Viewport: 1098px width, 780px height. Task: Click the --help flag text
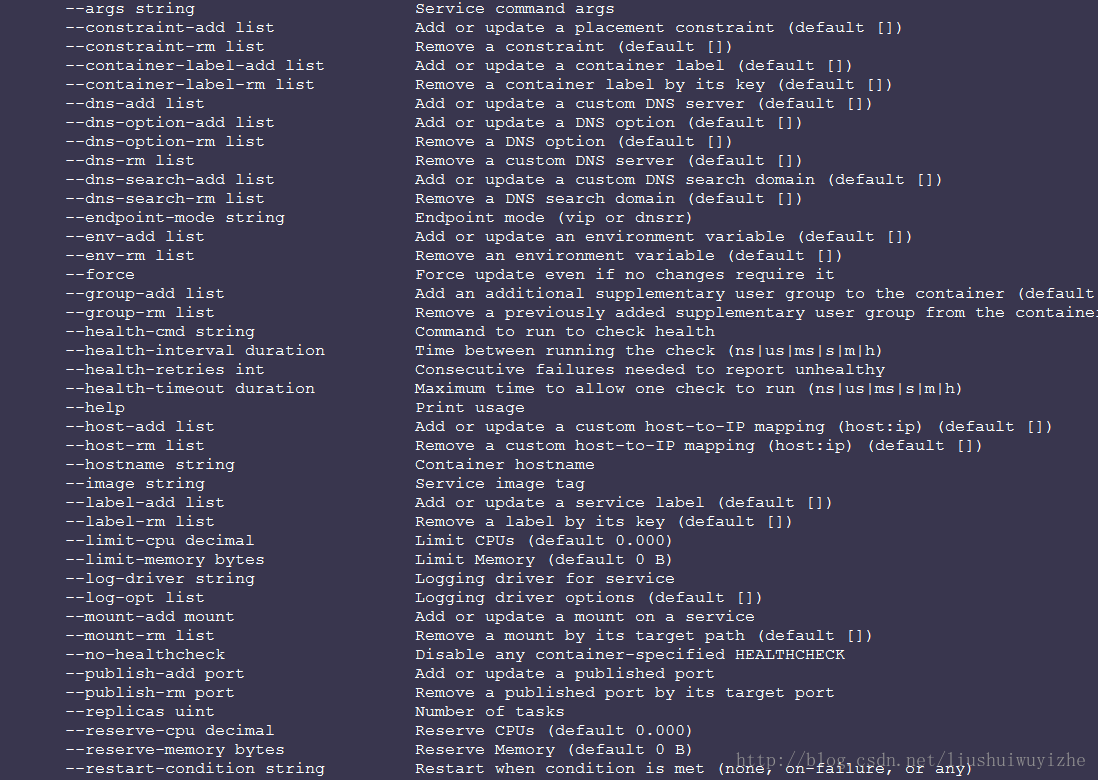click(x=95, y=408)
